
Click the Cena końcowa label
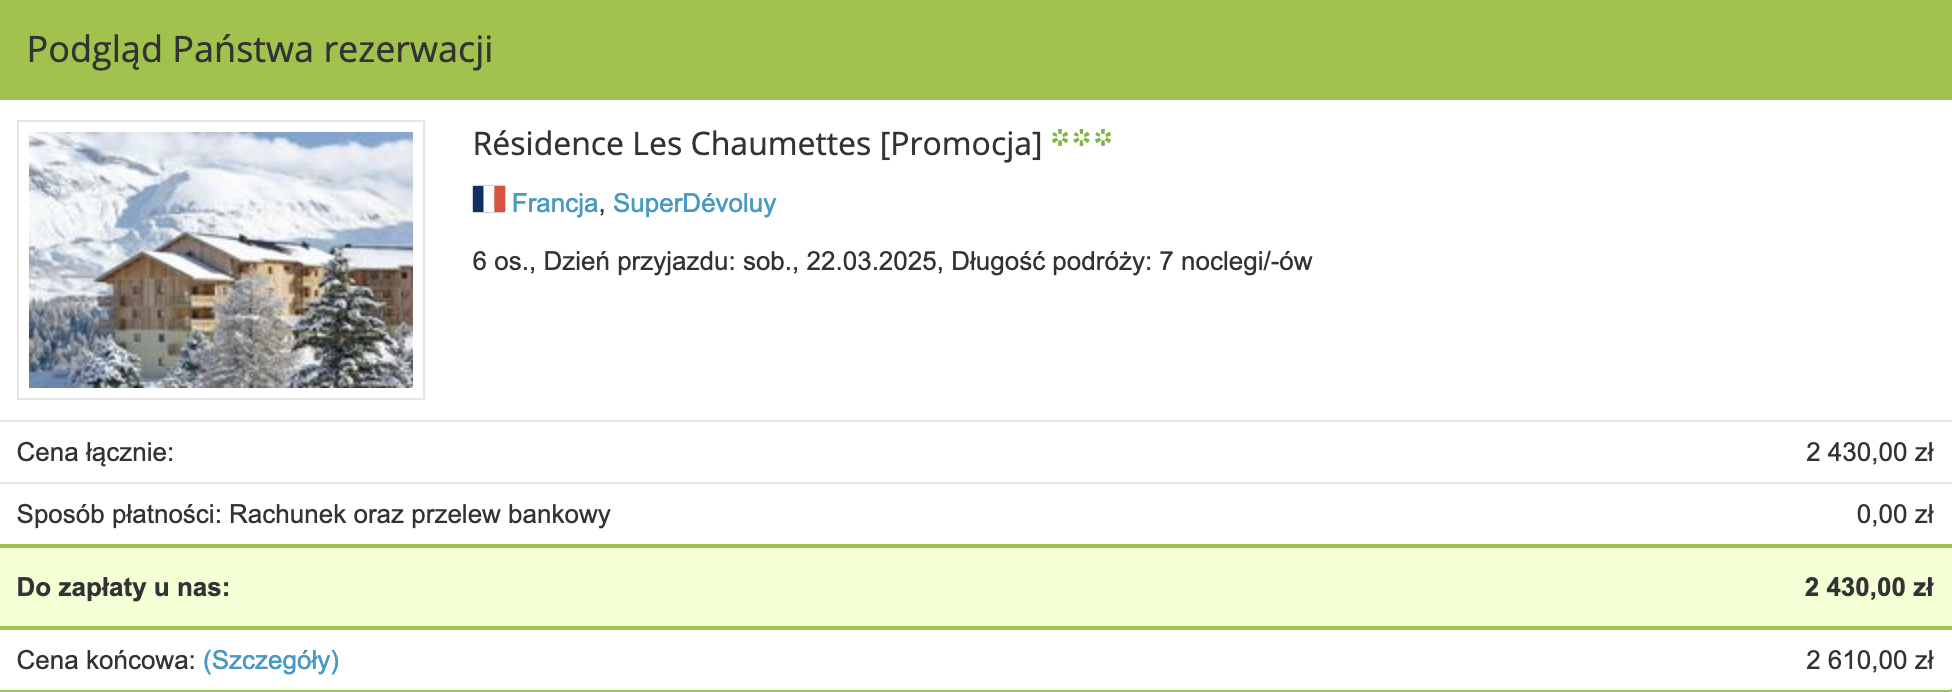point(106,660)
